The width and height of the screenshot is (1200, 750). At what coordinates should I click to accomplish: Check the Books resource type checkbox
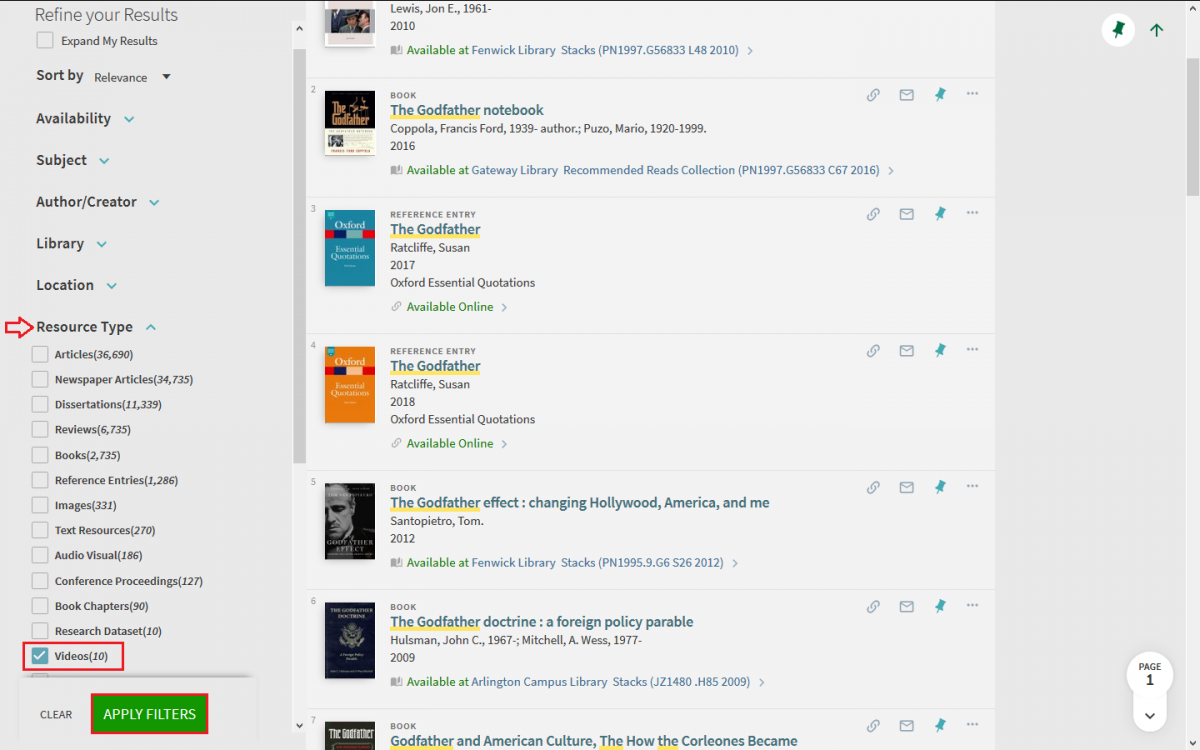(40, 455)
